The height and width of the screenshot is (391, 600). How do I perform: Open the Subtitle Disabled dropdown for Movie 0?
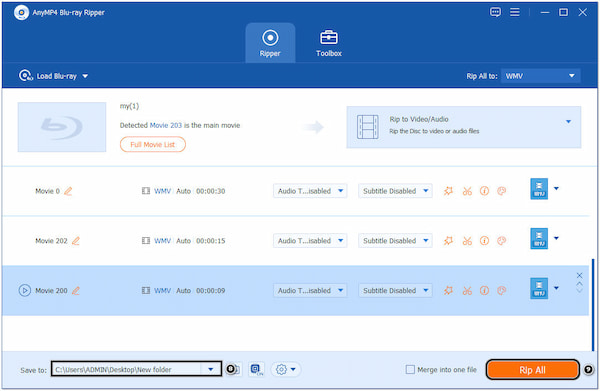point(395,191)
